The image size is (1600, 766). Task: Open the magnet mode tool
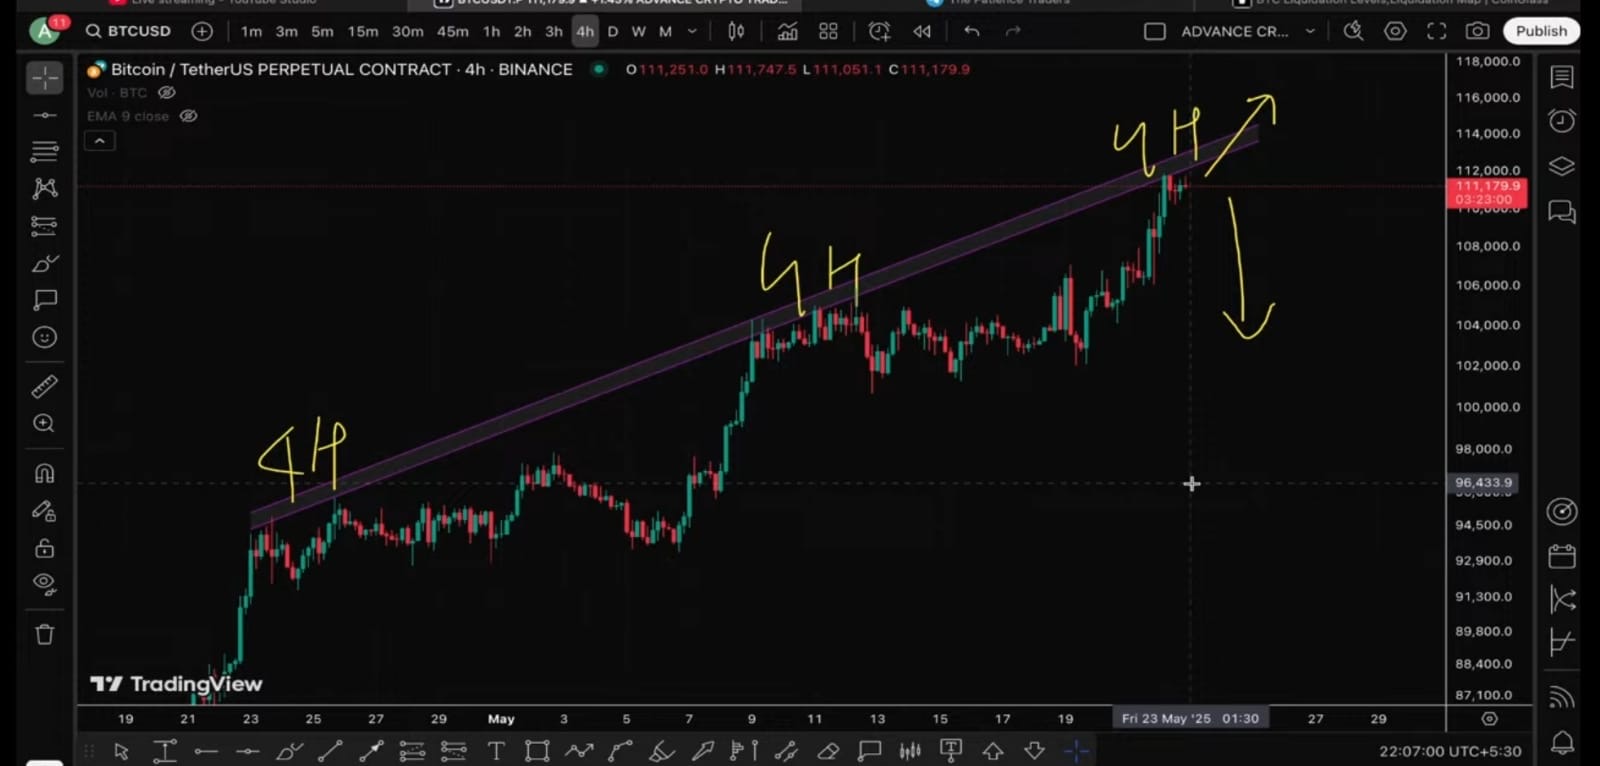pos(44,473)
